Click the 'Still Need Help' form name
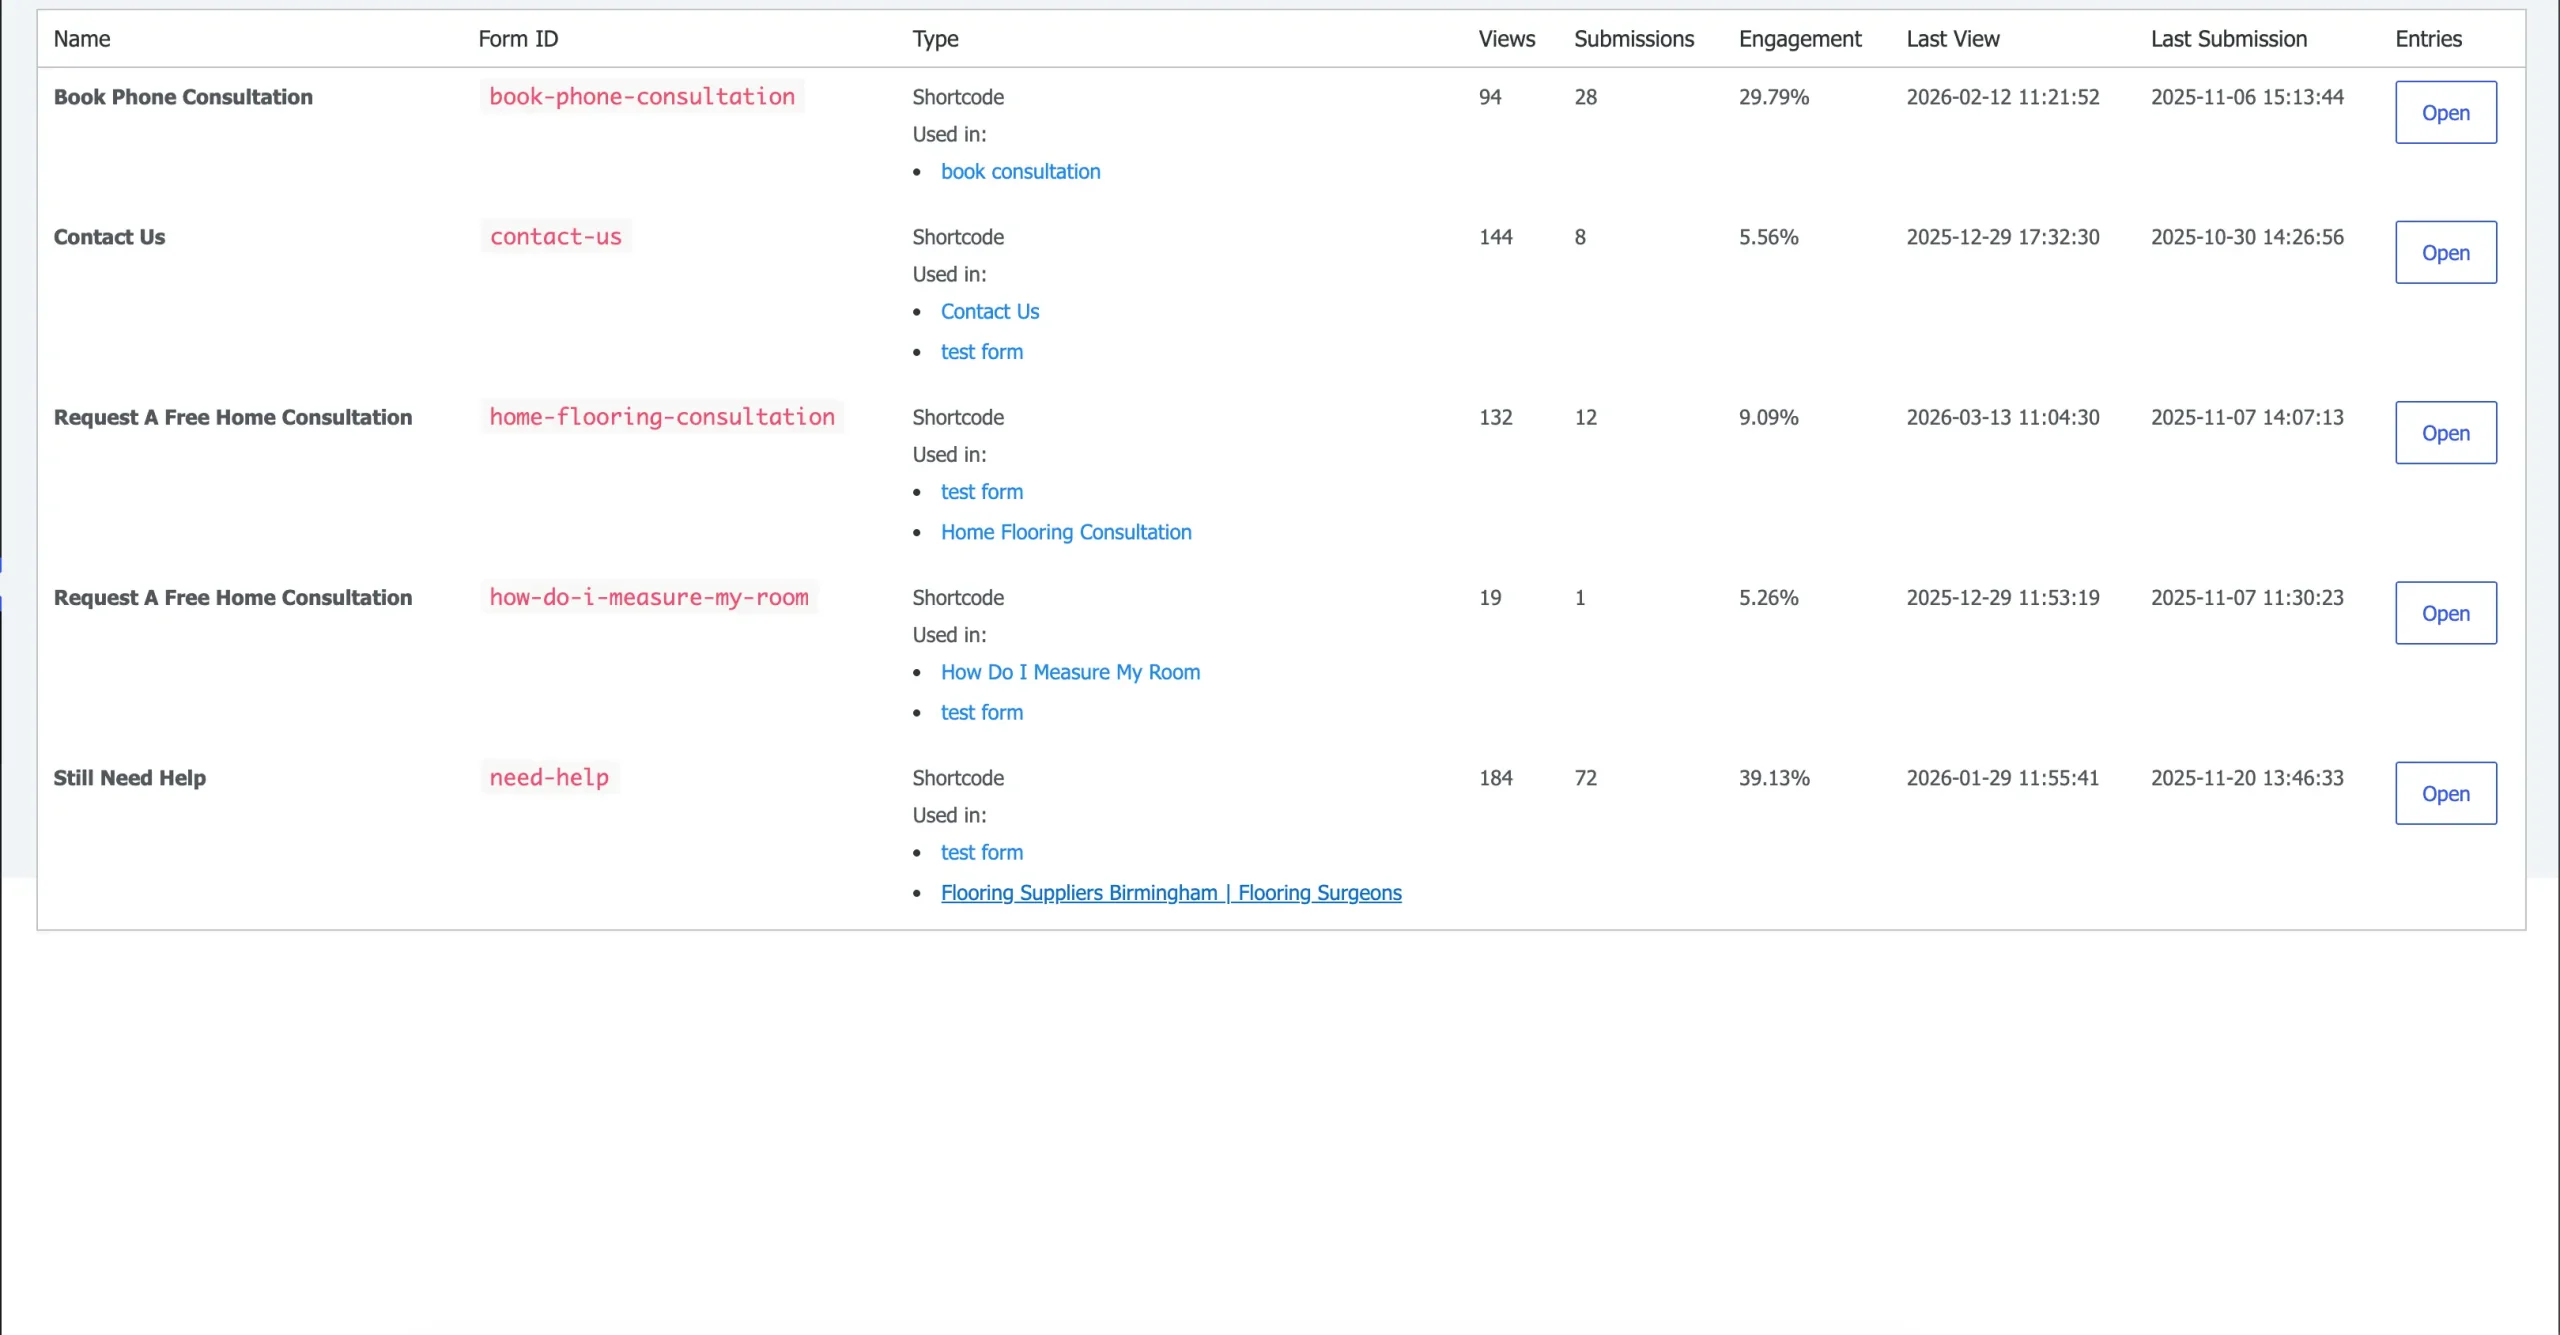Image resolution: width=2560 pixels, height=1335 pixels. (x=130, y=778)
